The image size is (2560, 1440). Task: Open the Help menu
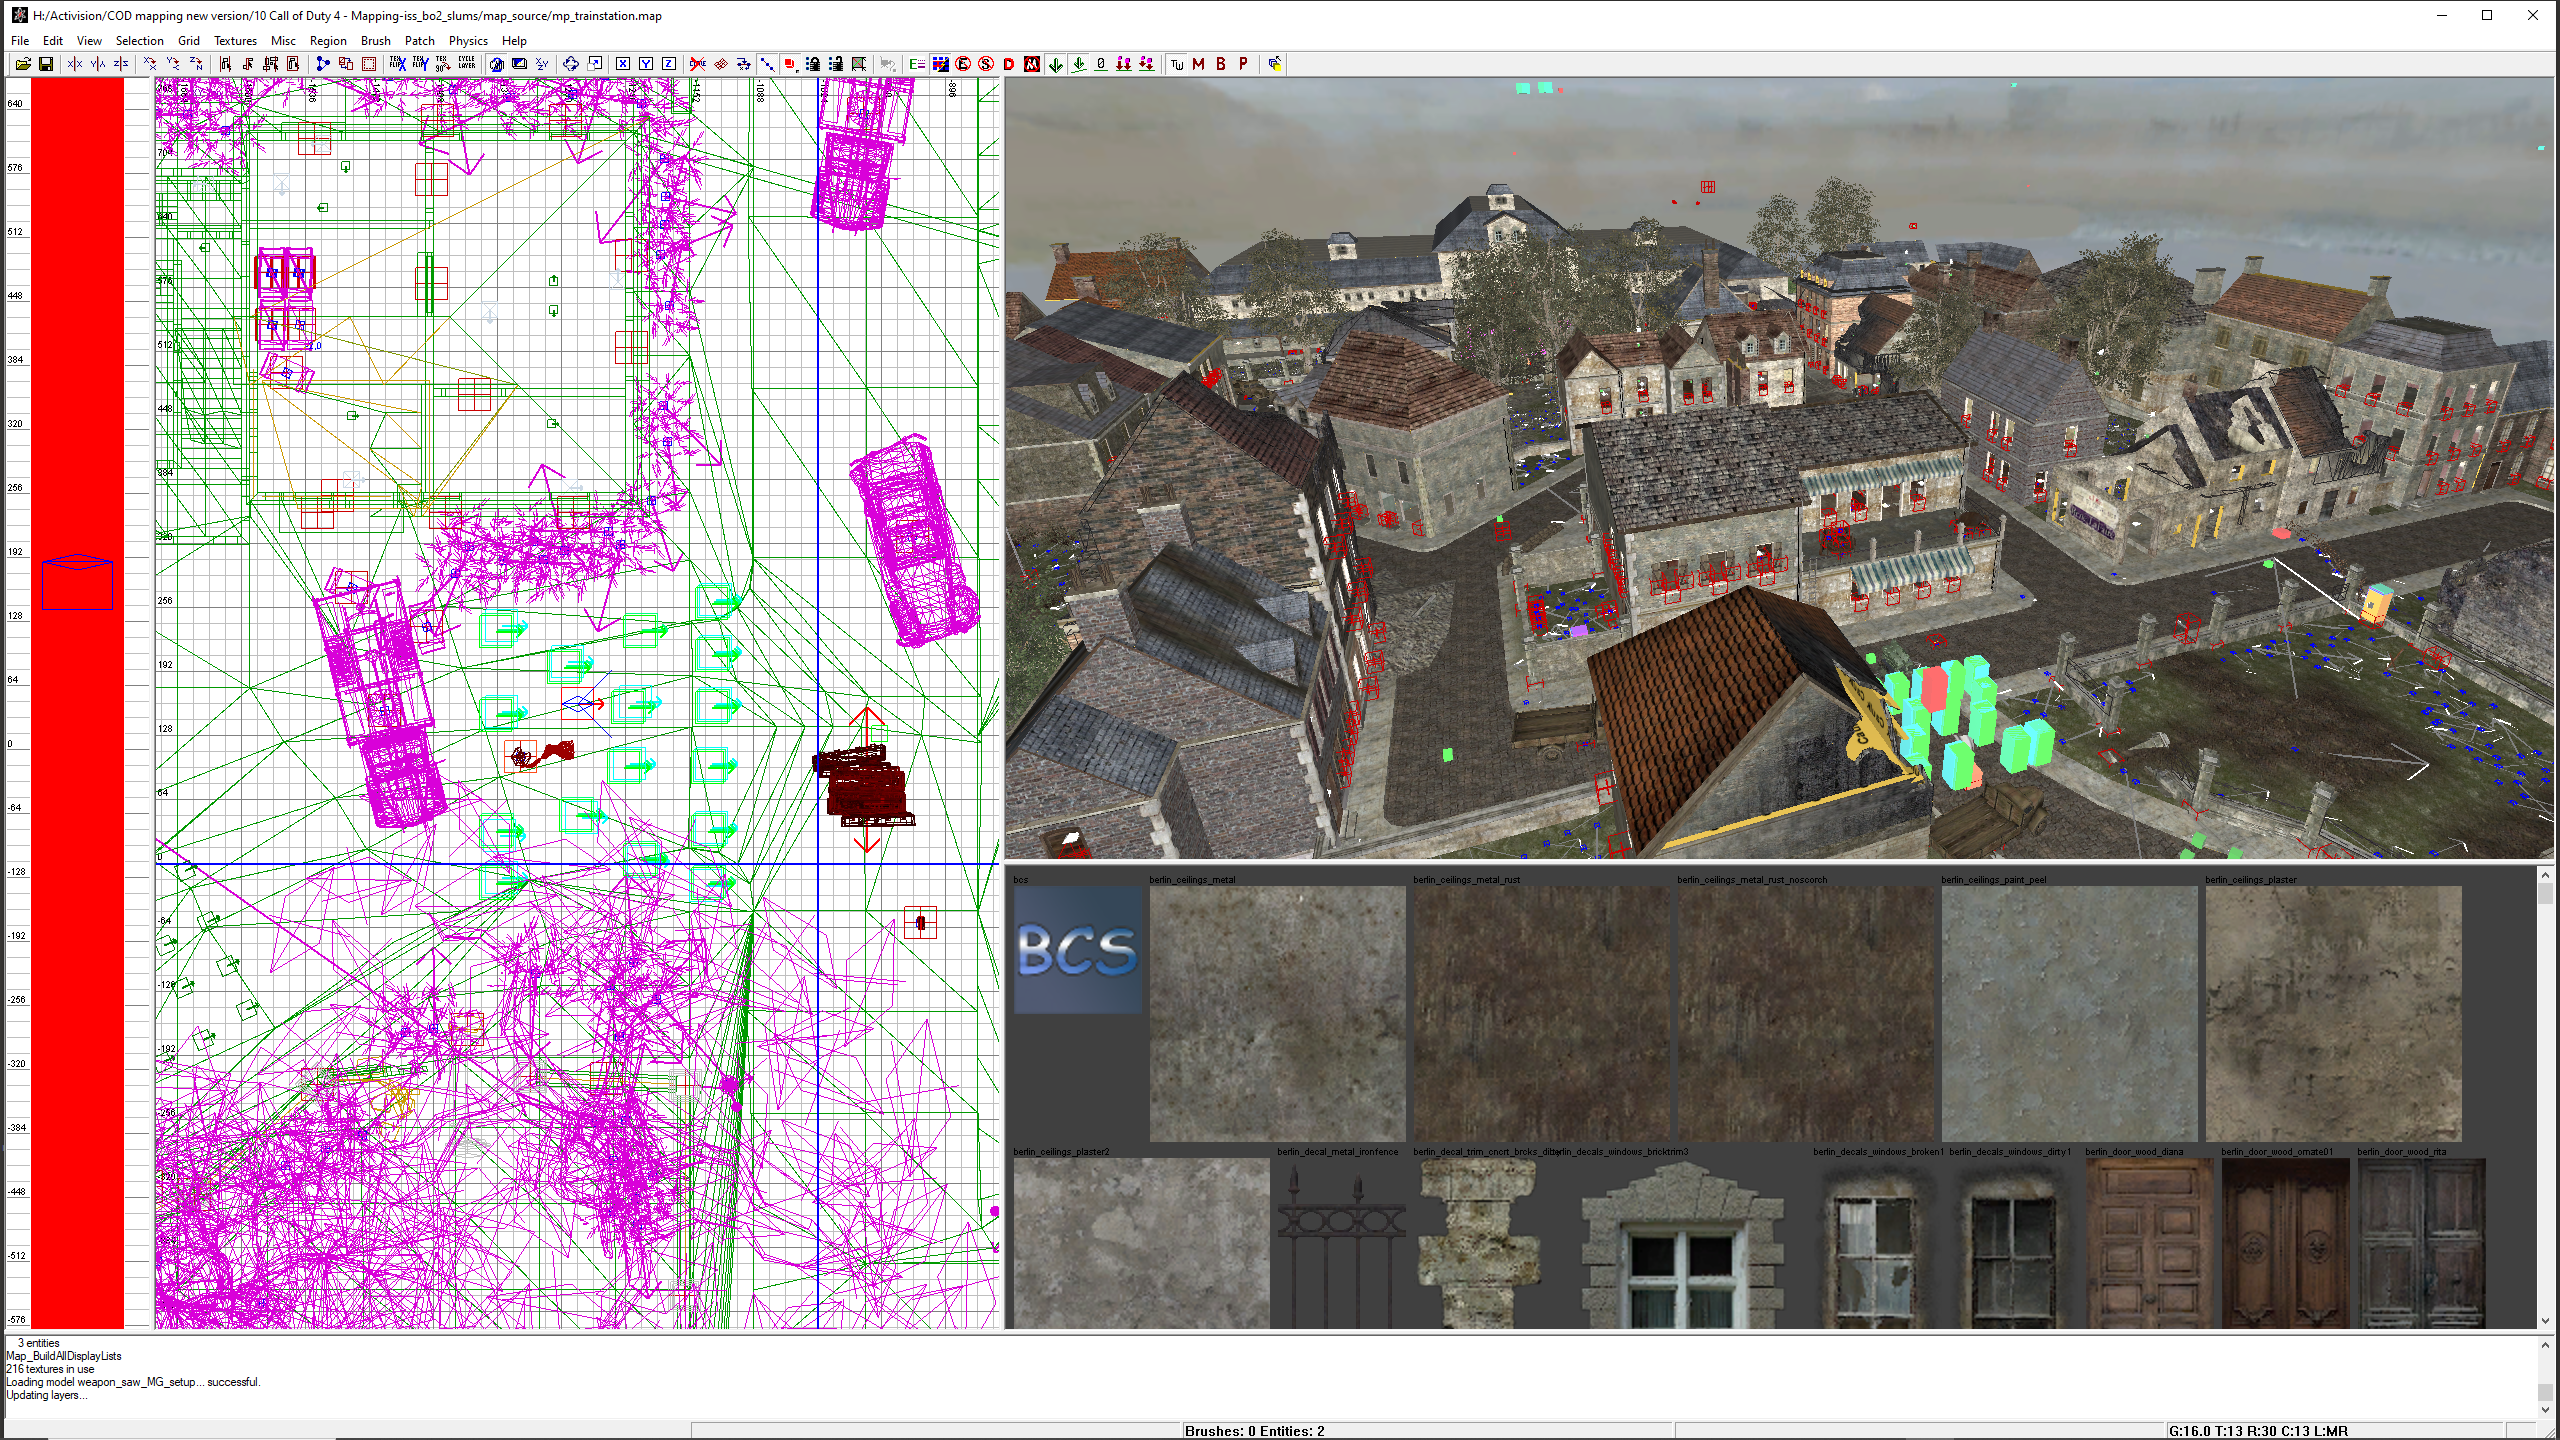514,41
